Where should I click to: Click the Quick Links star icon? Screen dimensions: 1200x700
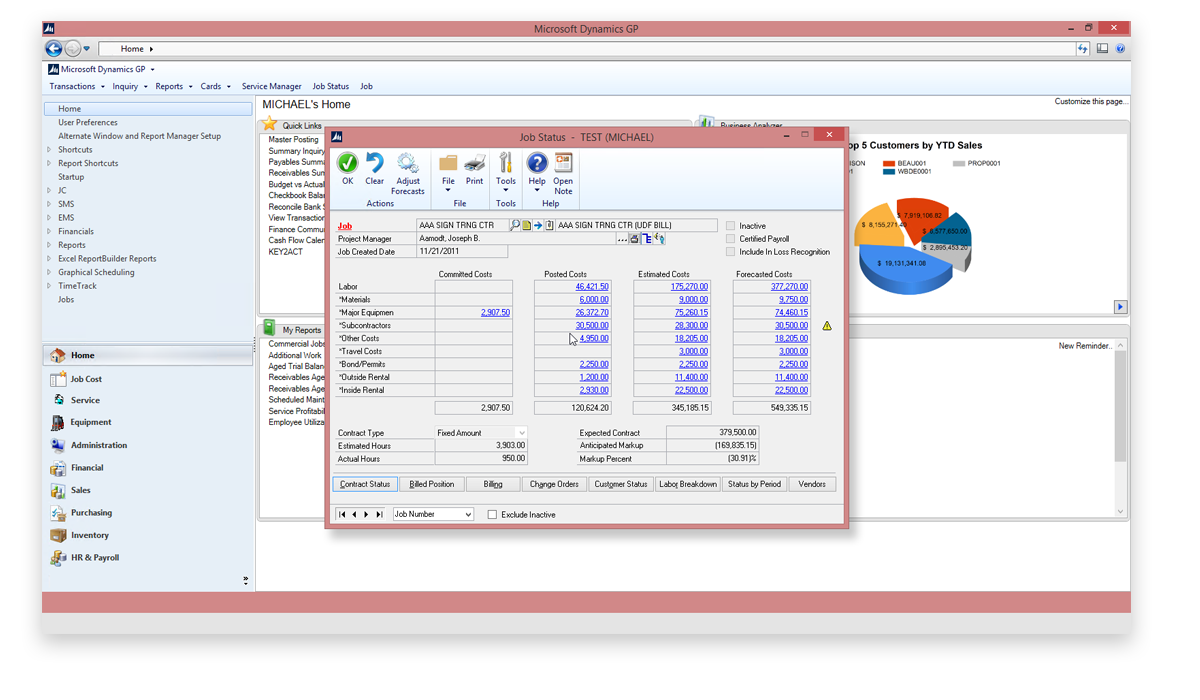click(269, 124)
